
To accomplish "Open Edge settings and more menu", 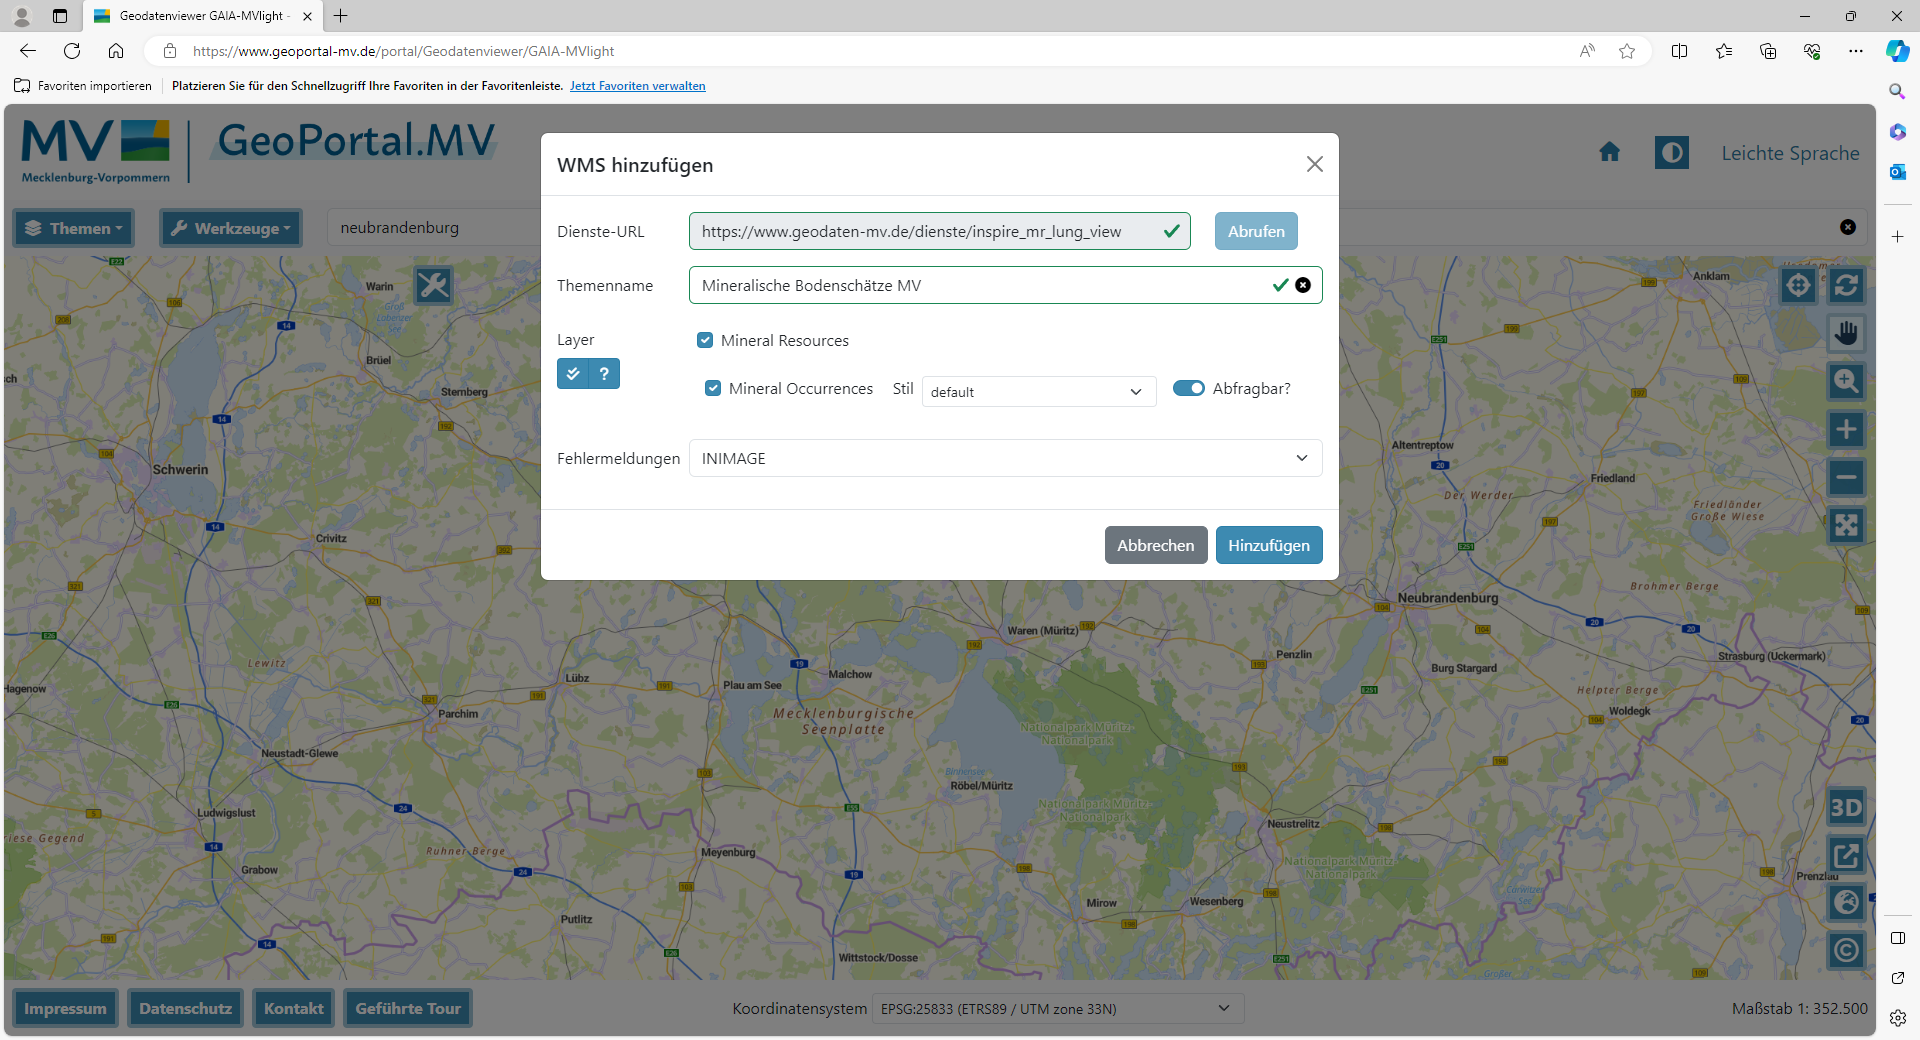I will [1855, 51].
